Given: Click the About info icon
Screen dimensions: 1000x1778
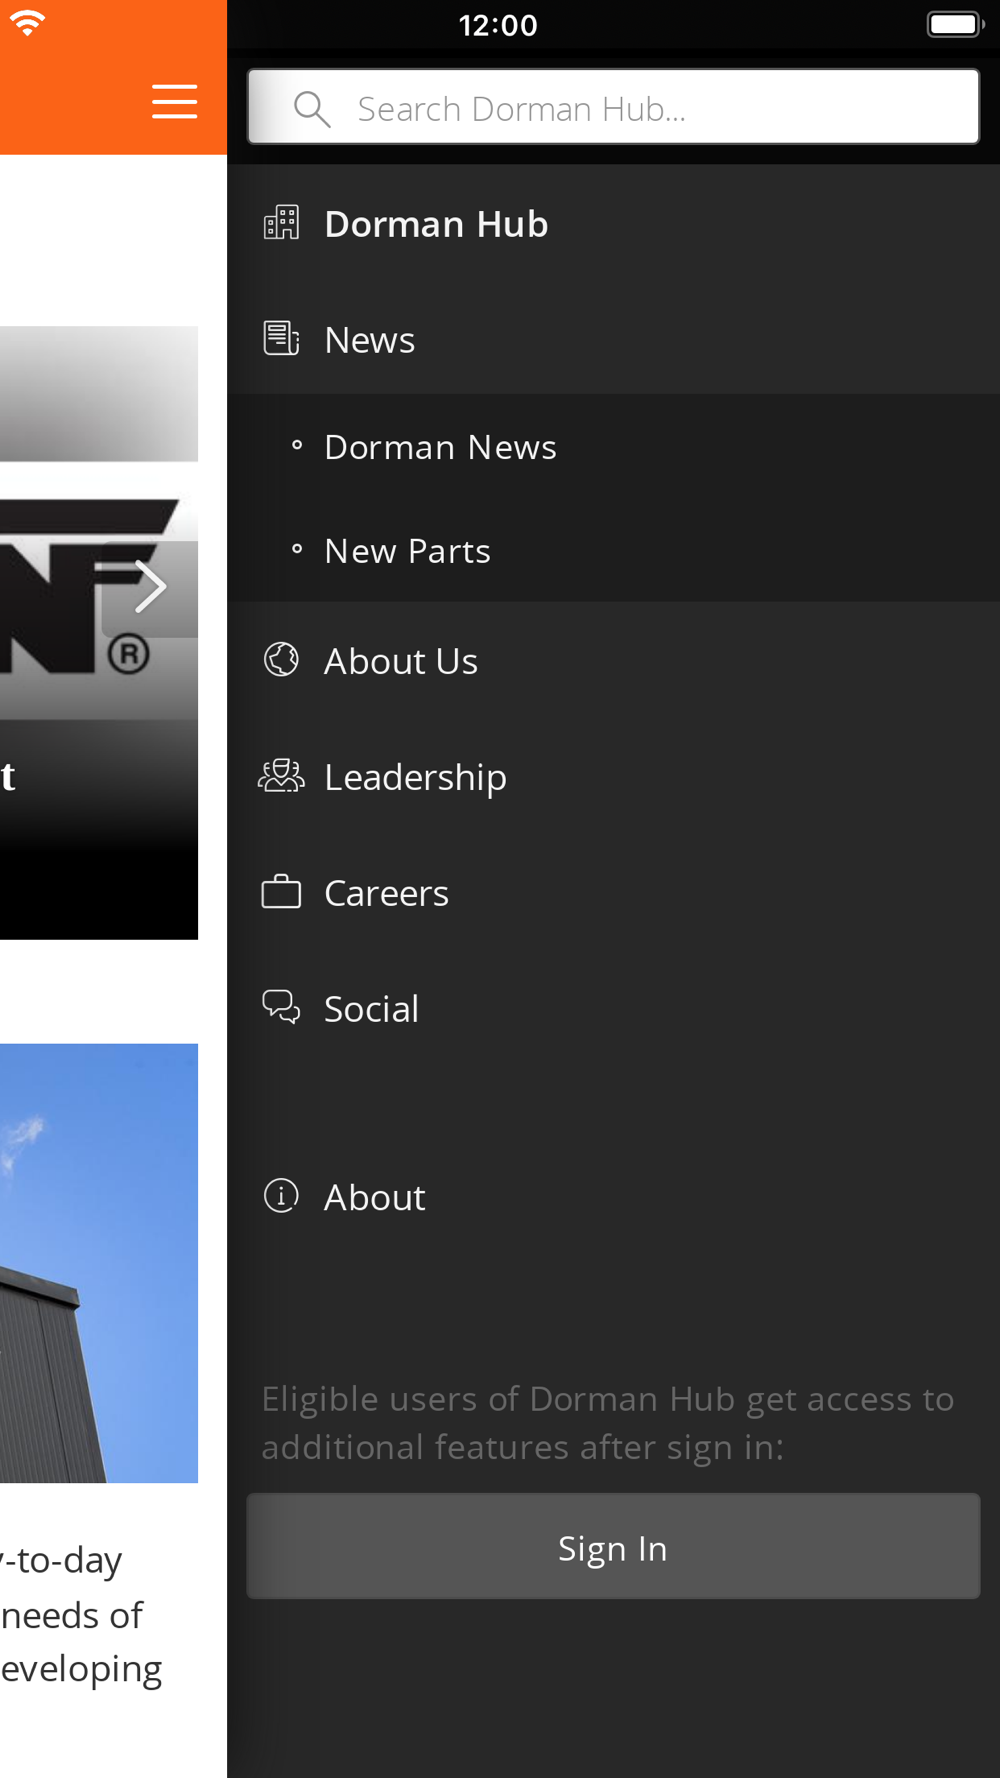Looking at the screenshot, I should point(281,1196).
